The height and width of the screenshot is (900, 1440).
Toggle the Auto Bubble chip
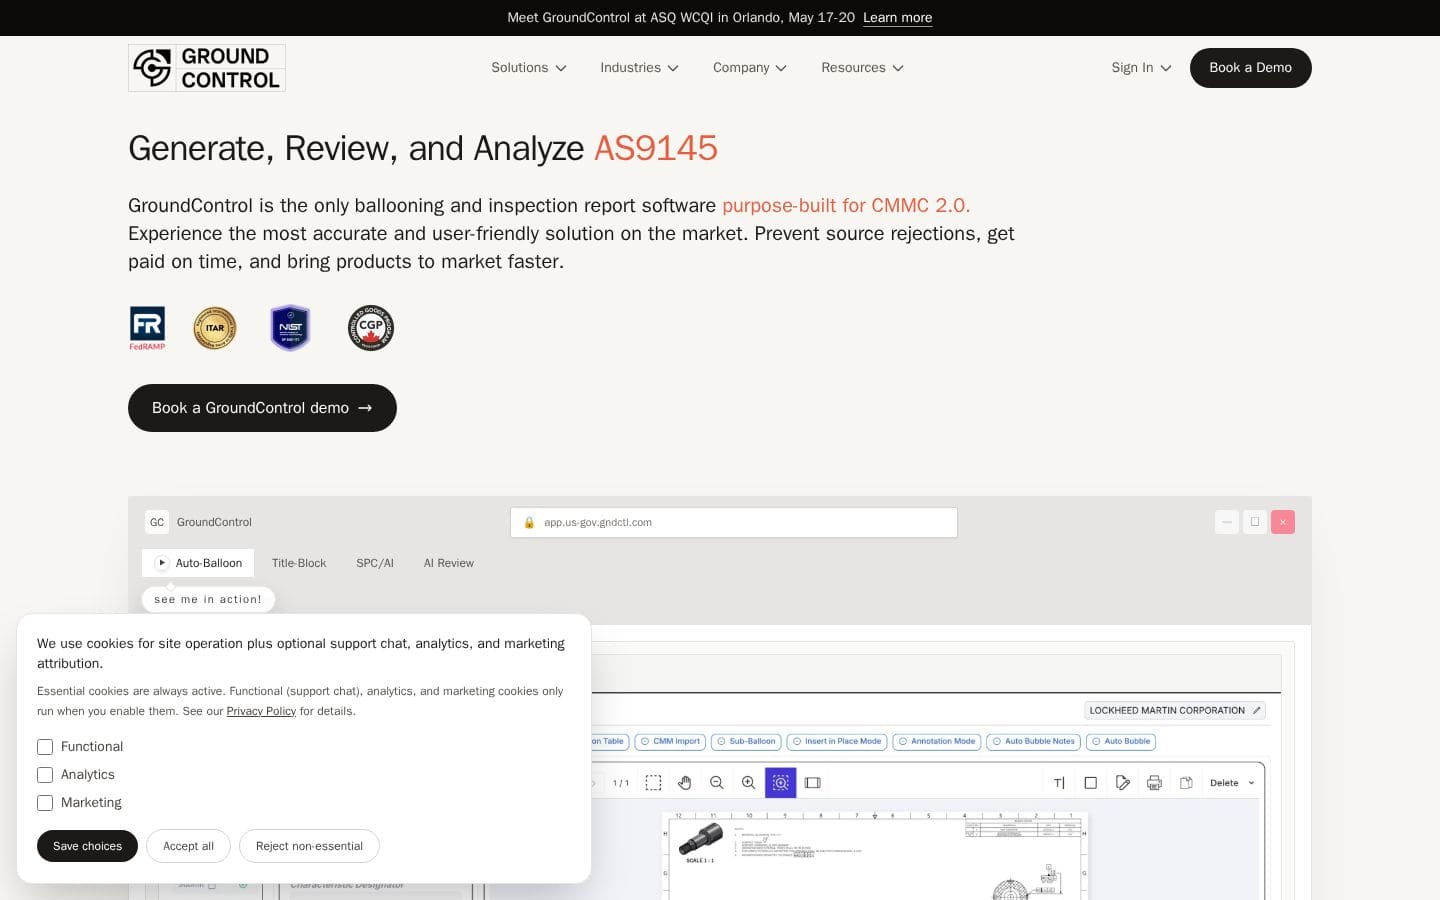[1121, 742]
